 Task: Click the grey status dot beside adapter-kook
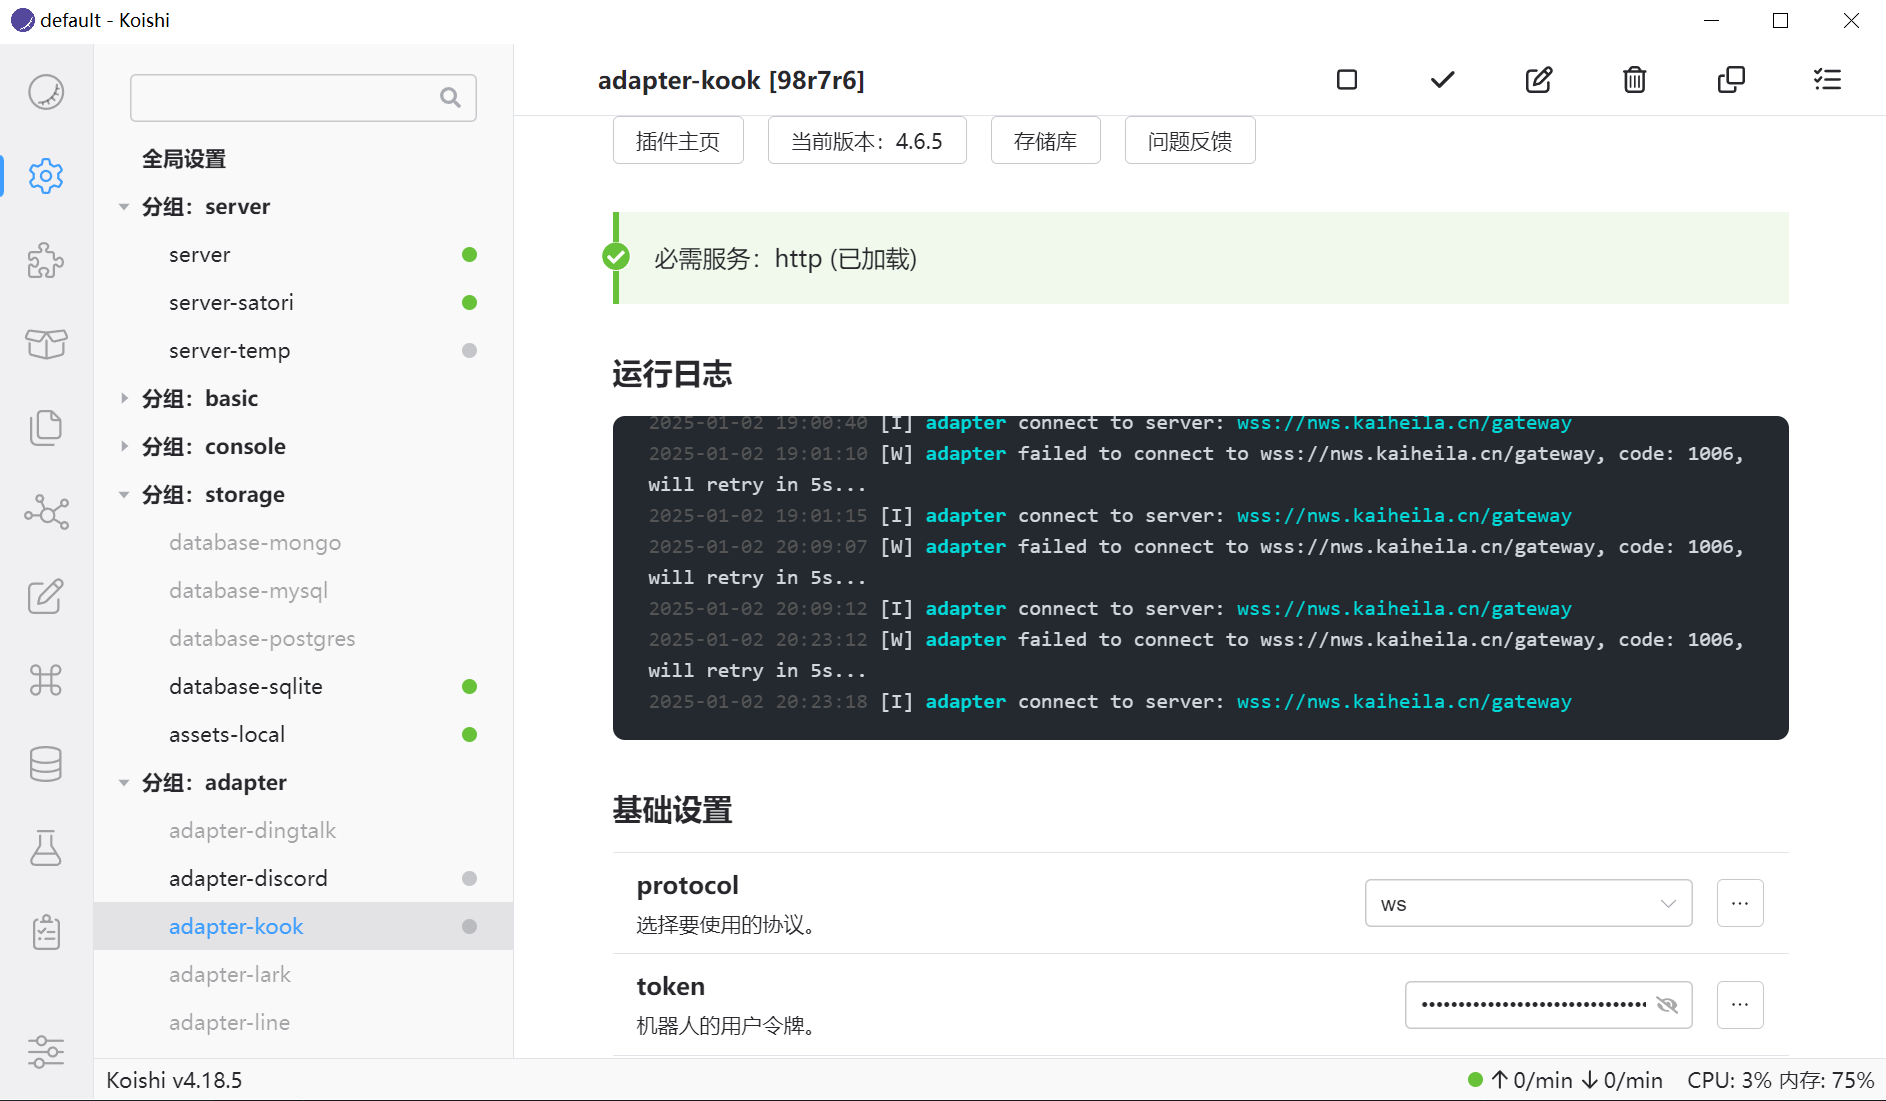[x=469, y=926]
